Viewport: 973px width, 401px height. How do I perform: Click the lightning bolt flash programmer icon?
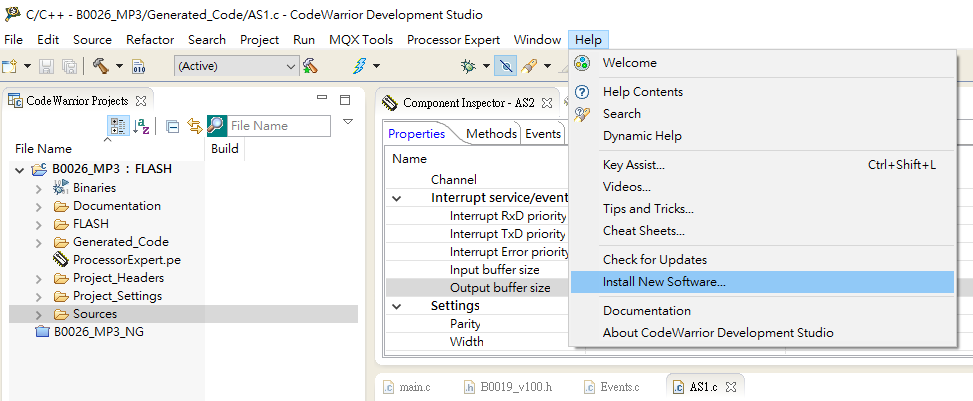pyautogui.click(x=360, y=66)
